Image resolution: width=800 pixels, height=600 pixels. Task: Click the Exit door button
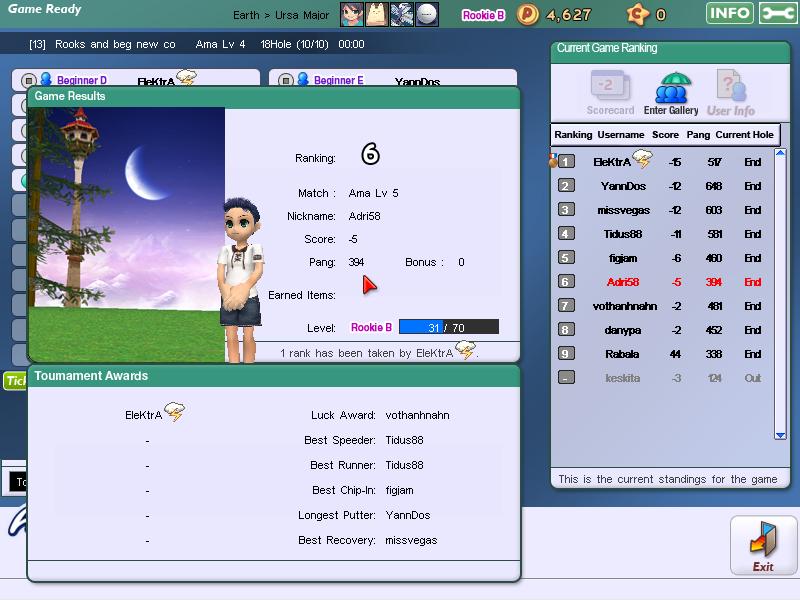[763, 545]
